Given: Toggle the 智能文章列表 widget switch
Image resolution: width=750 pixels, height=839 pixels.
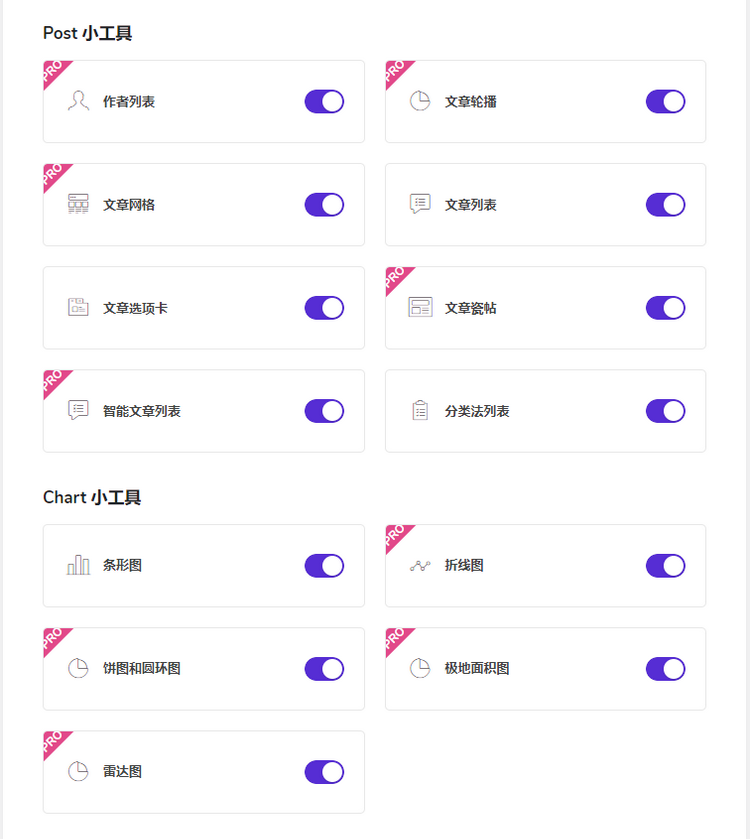Looking at the screenshot, I should coord(324,411).
